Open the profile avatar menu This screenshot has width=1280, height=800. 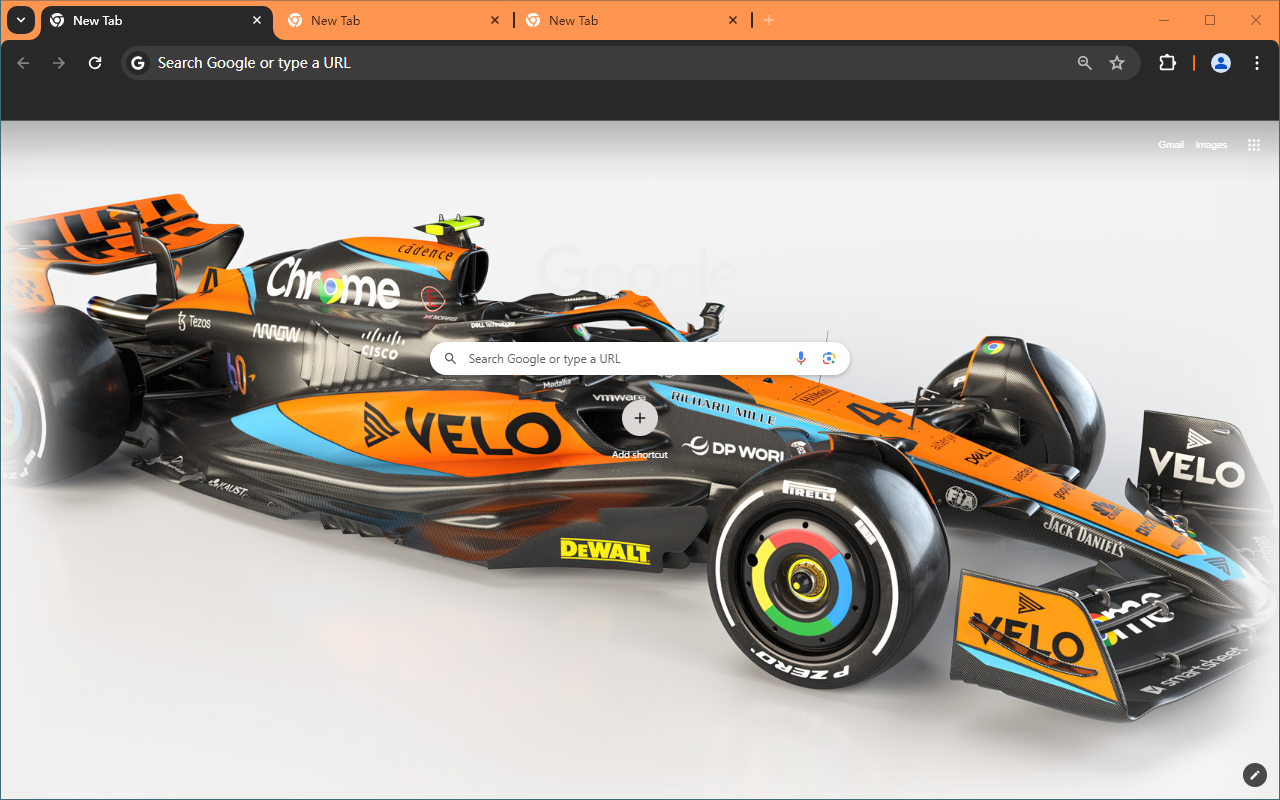1221,63
